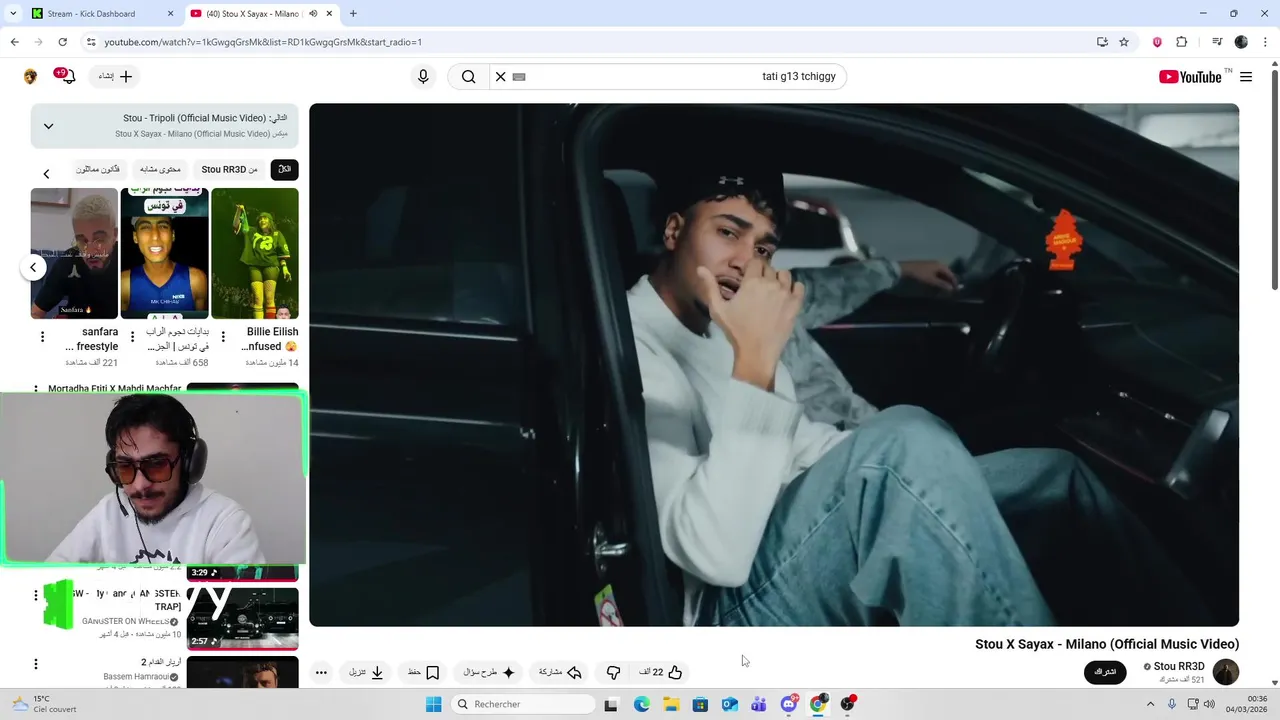Viewport: 1280px width, 720px height.
Task: Show hidden system tray icons chevron
Action: click(1150, 704)
